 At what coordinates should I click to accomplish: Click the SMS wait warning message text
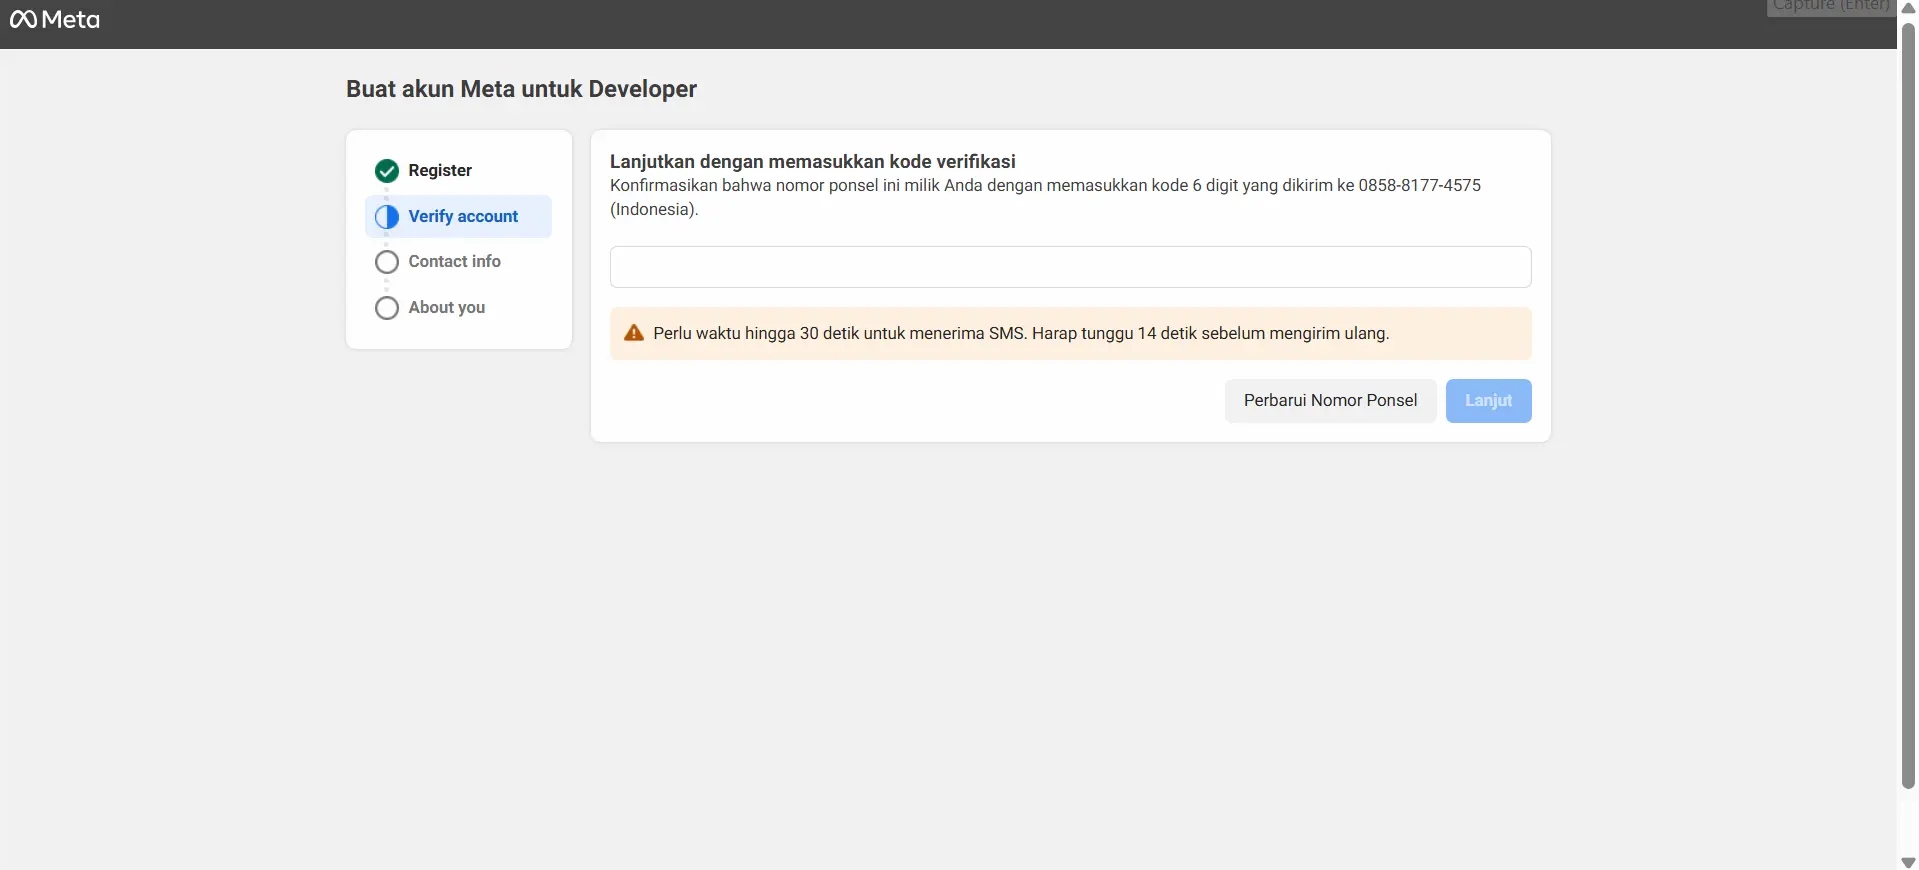tap(1021, 333)
